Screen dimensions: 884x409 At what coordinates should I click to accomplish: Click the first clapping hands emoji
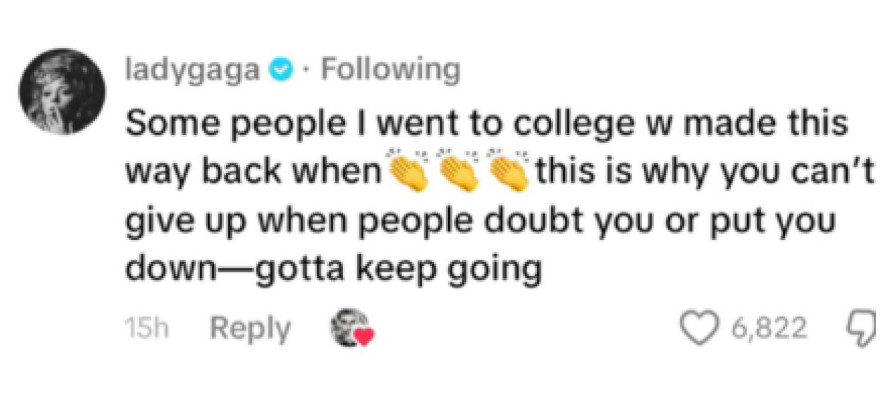407,174
